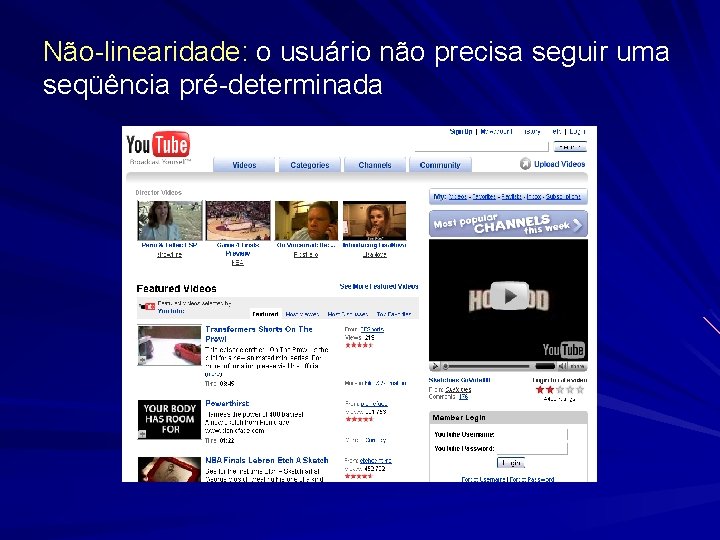The height and width of the screenshot is (540, 720).
Task: Select the Most Viewed sub-tab
Action: (302, 314)
